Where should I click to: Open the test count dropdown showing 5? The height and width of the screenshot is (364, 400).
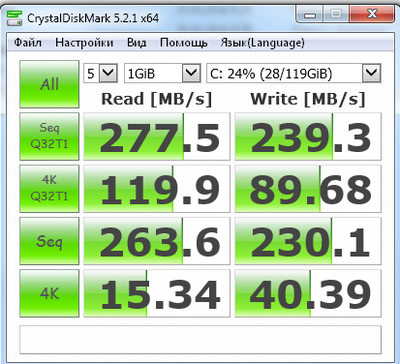(100, 73)
